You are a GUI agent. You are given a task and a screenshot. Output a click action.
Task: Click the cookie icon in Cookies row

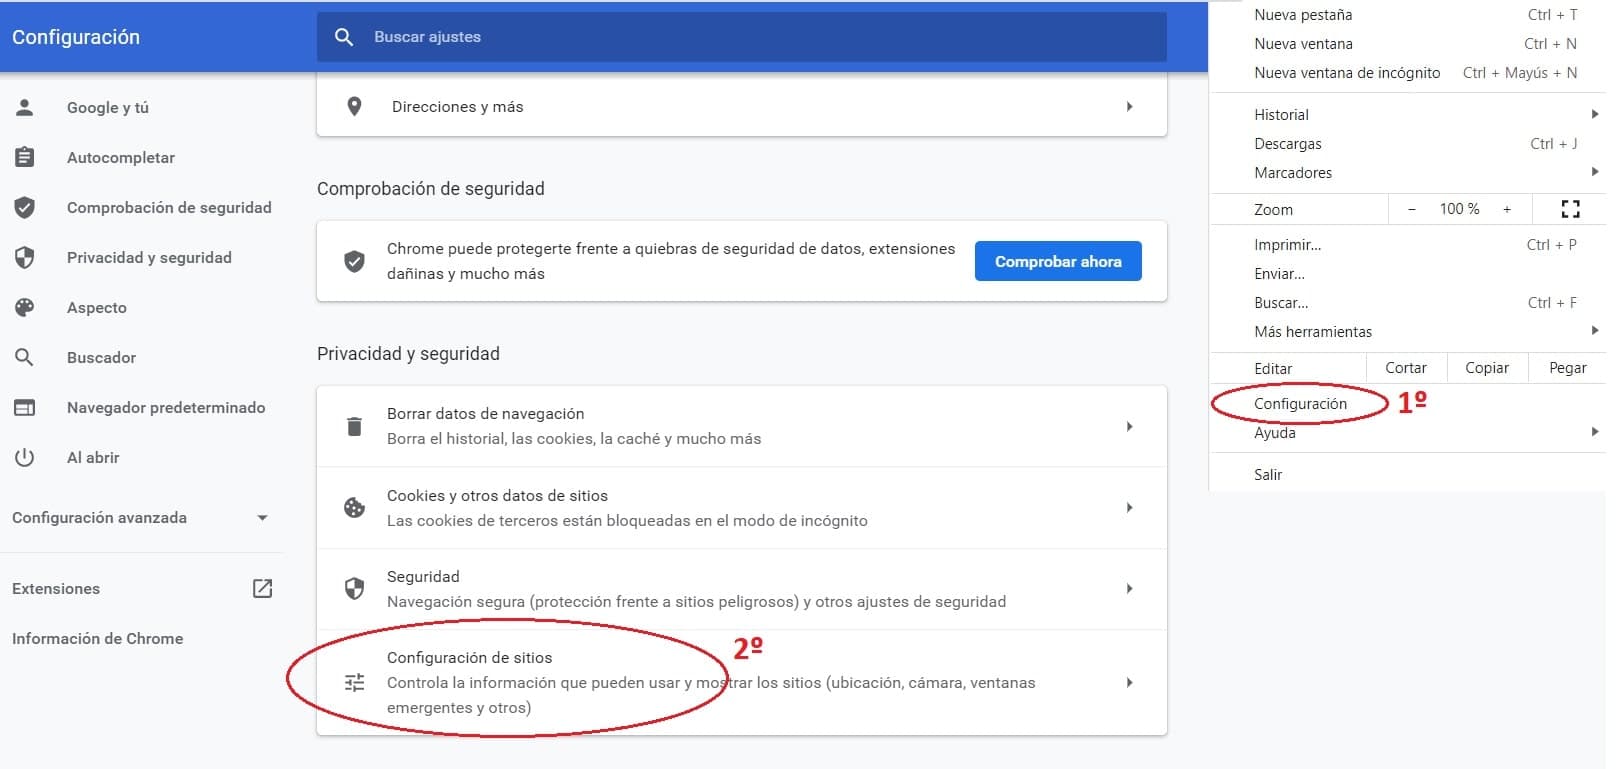(x=354, y=508)
